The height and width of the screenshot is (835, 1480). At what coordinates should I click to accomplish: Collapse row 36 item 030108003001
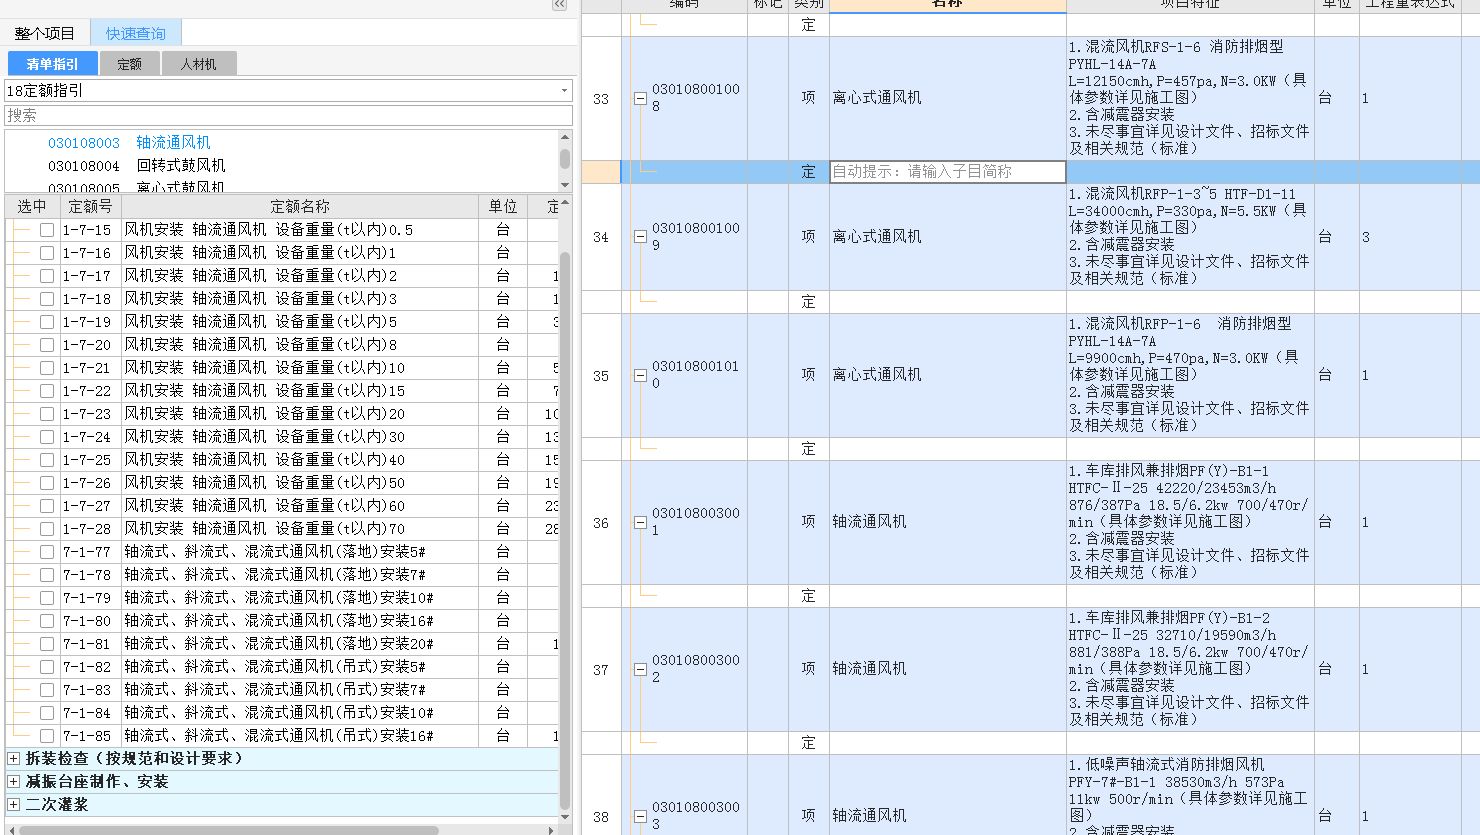(x=640, y=522)
